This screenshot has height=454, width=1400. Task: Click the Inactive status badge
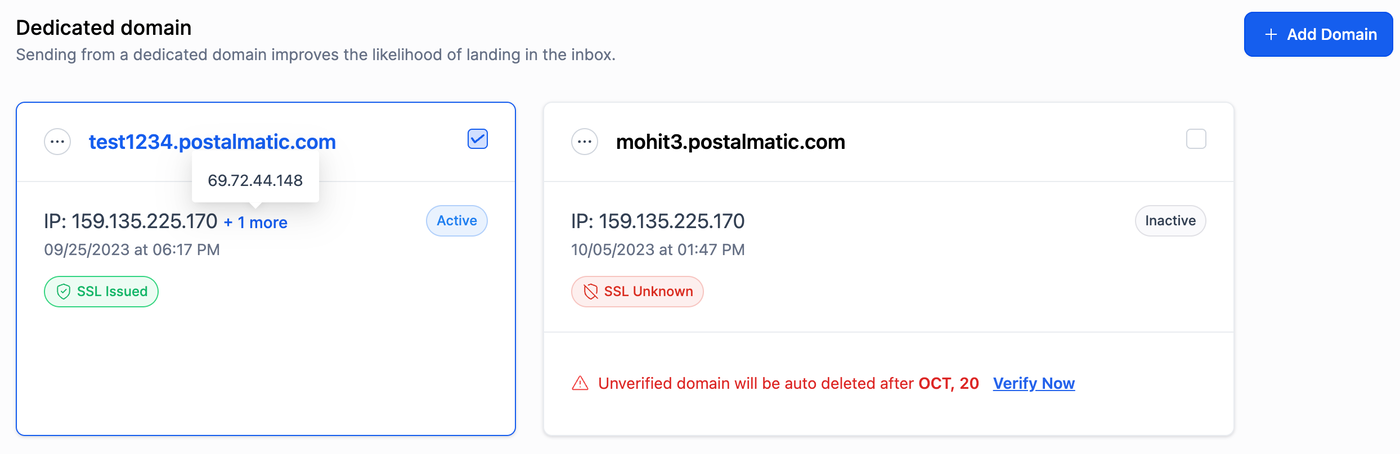pos(1170,221)
